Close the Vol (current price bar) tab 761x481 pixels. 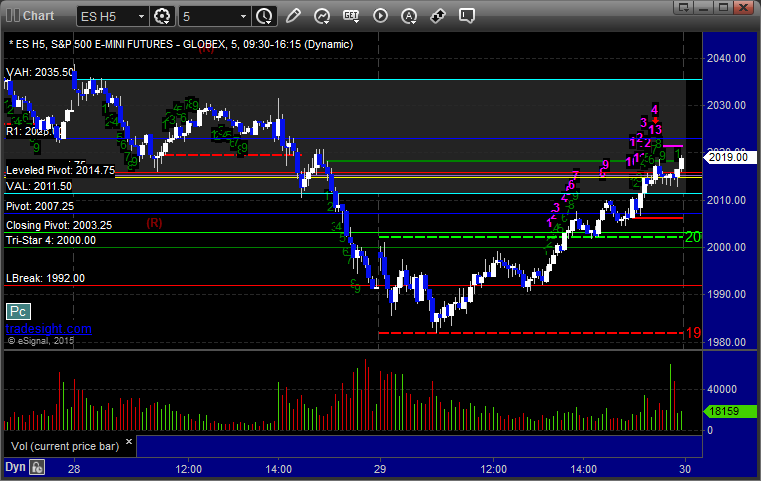129,442
